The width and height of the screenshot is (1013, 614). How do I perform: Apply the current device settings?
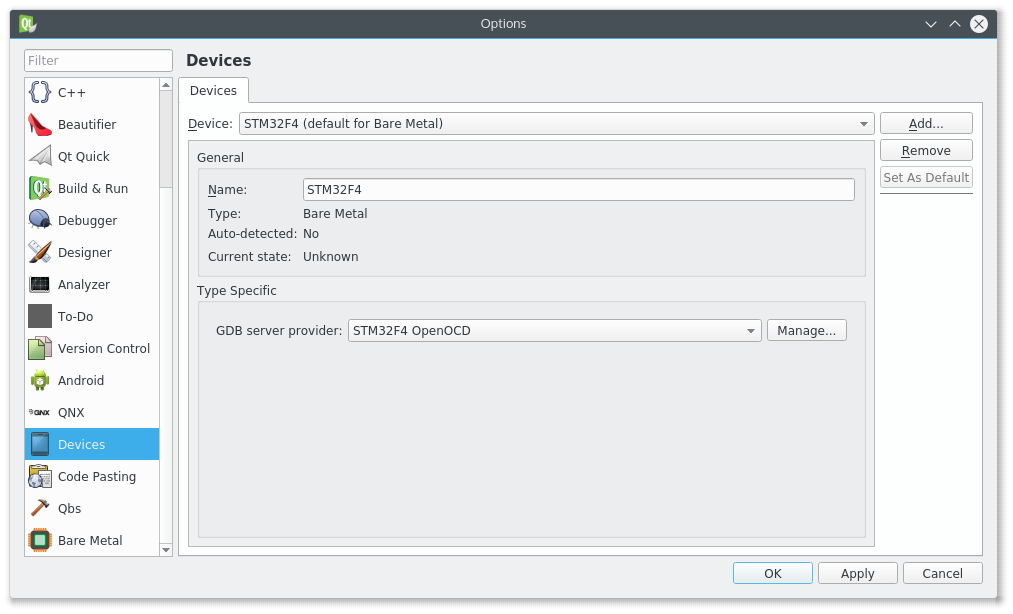tap(857, 573)
